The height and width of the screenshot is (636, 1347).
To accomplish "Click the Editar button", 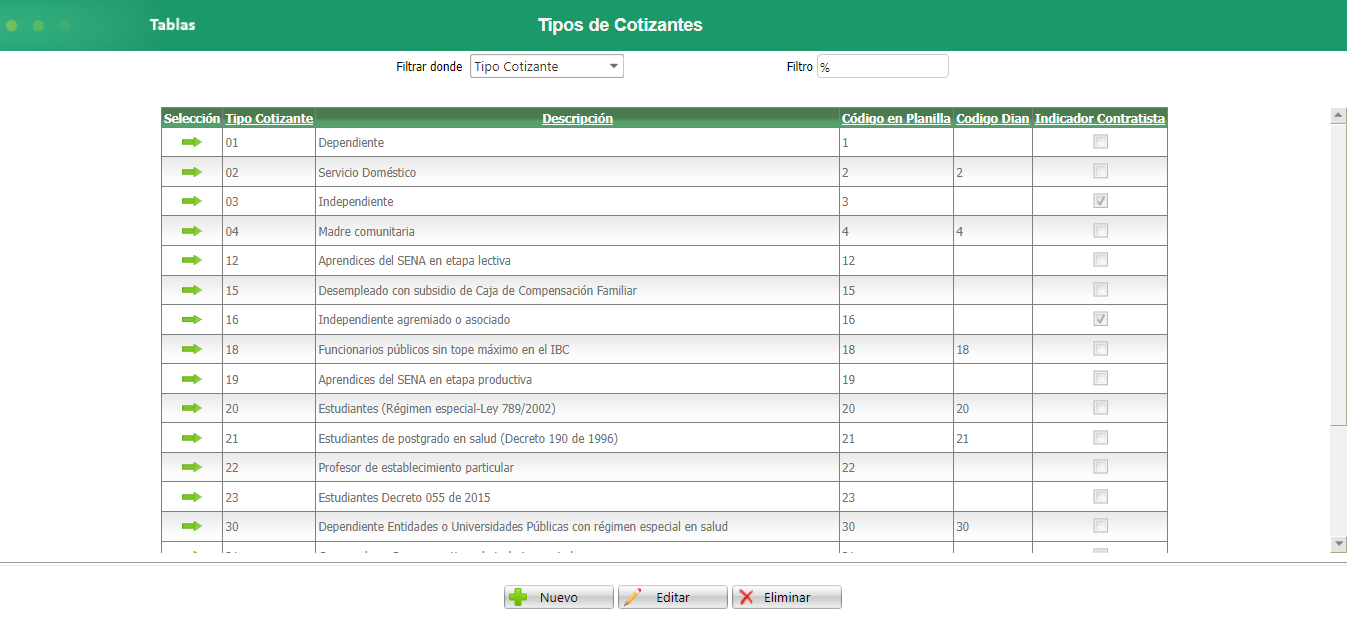I will 672,597.
